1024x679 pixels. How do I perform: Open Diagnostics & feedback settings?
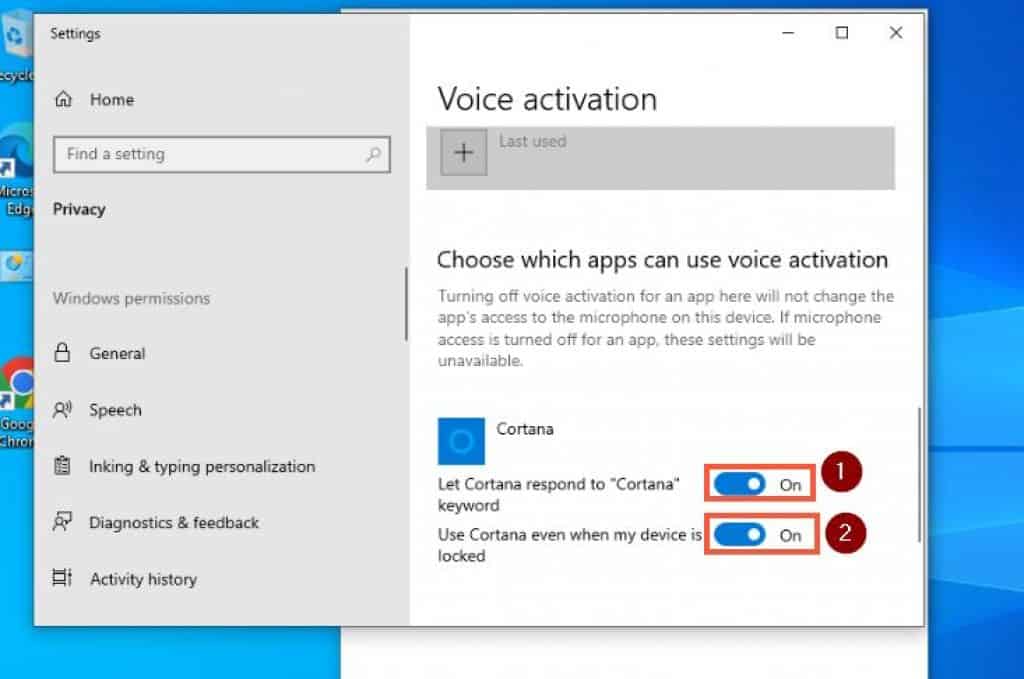(x=174, y=523)
